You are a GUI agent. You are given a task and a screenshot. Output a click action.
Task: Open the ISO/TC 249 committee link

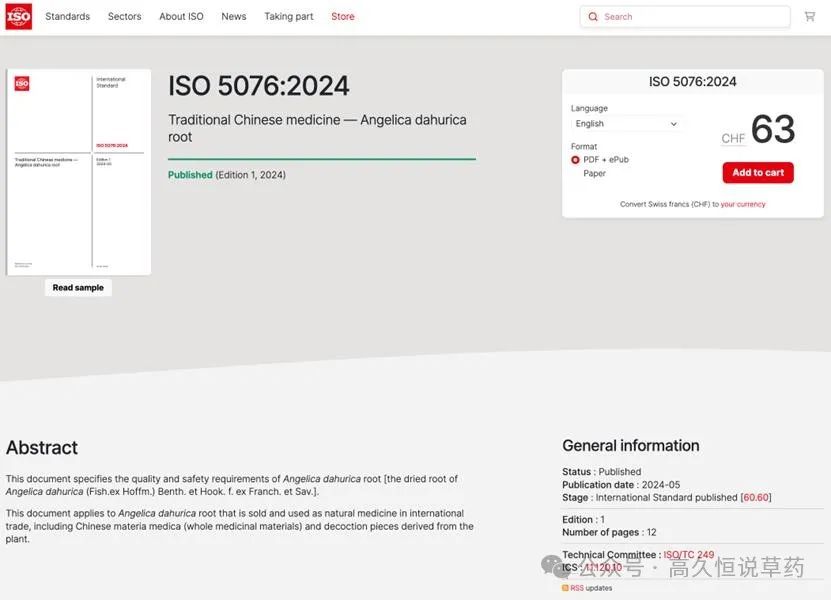pyautogui.click(x=688, y=554)
